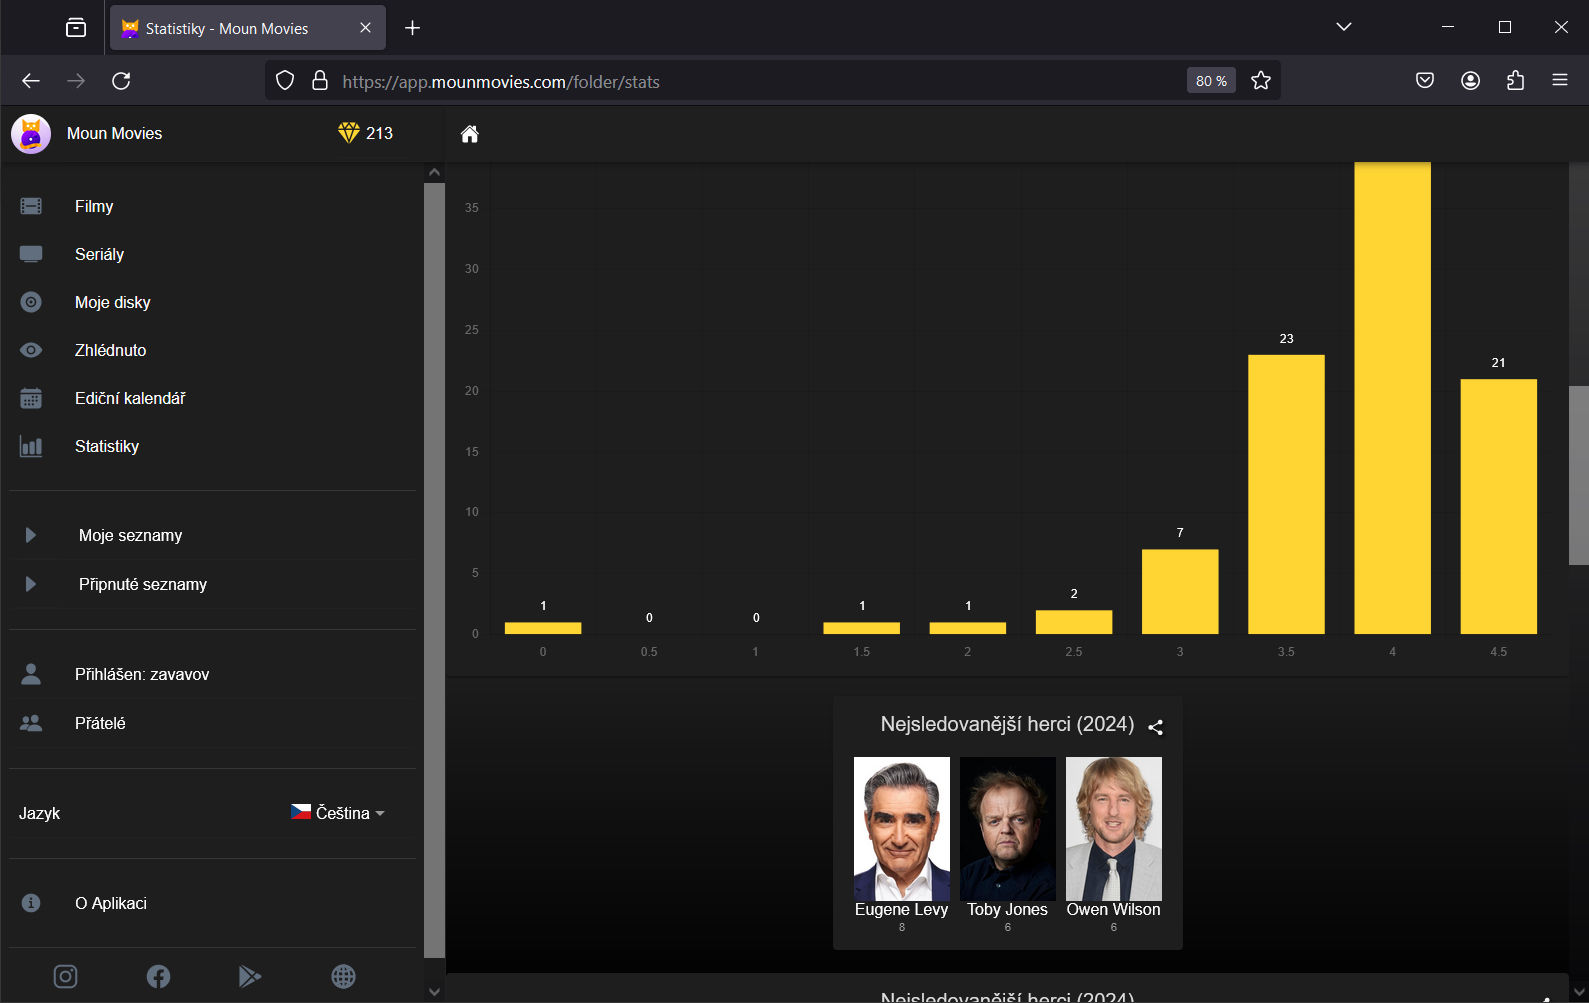The width and height of the screenshot is (1589, 1003).
Task: Click the diamond points icon
Action: tap(348, 133)
